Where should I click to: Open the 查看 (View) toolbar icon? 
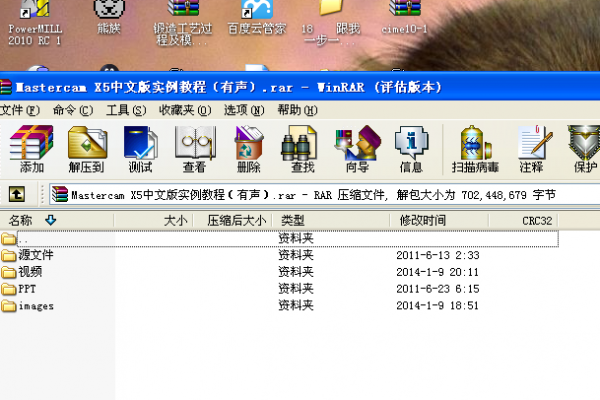pyautogui.click(x=195, y=149)
